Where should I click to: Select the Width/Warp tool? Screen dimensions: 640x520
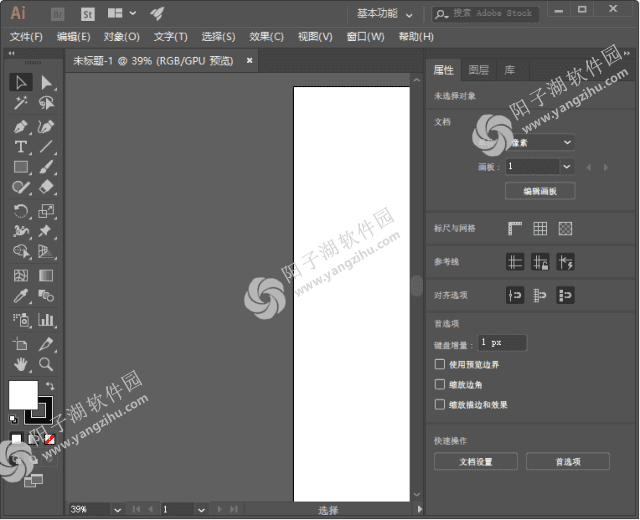pos(21,231)
